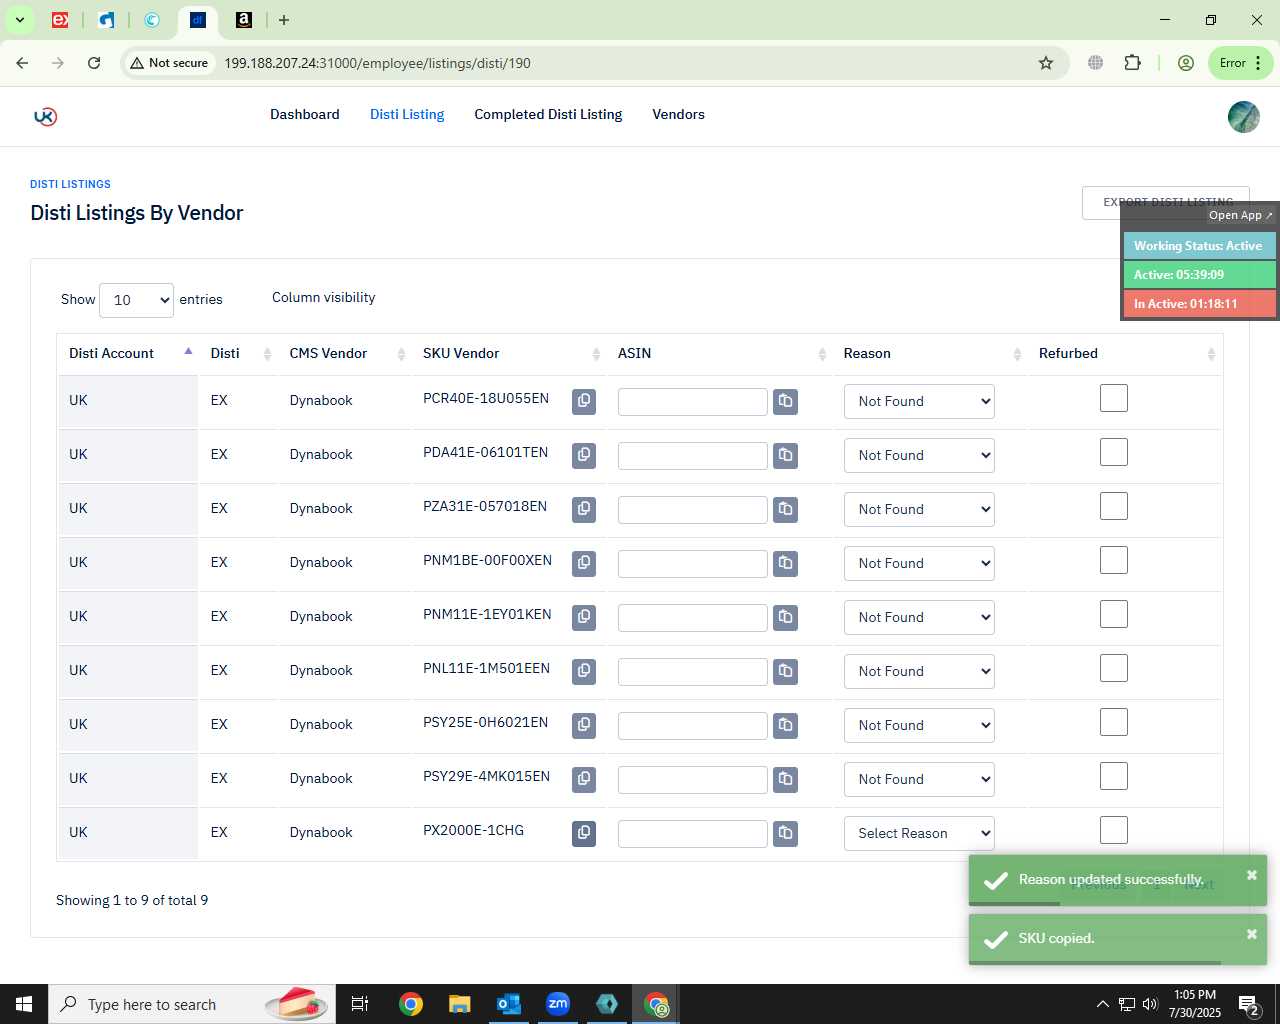Tick Refurbed checkbox for PNM11E-1EY01KEN
This screenshot has width=1280, height=1024.
point(1114,614)
